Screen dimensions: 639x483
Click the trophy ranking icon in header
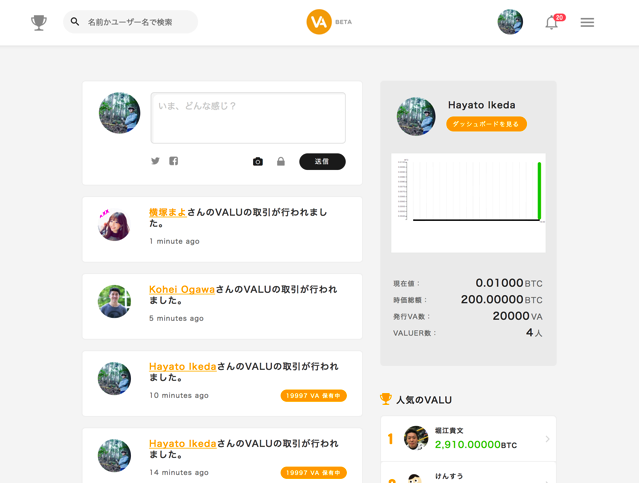(39, 22)
